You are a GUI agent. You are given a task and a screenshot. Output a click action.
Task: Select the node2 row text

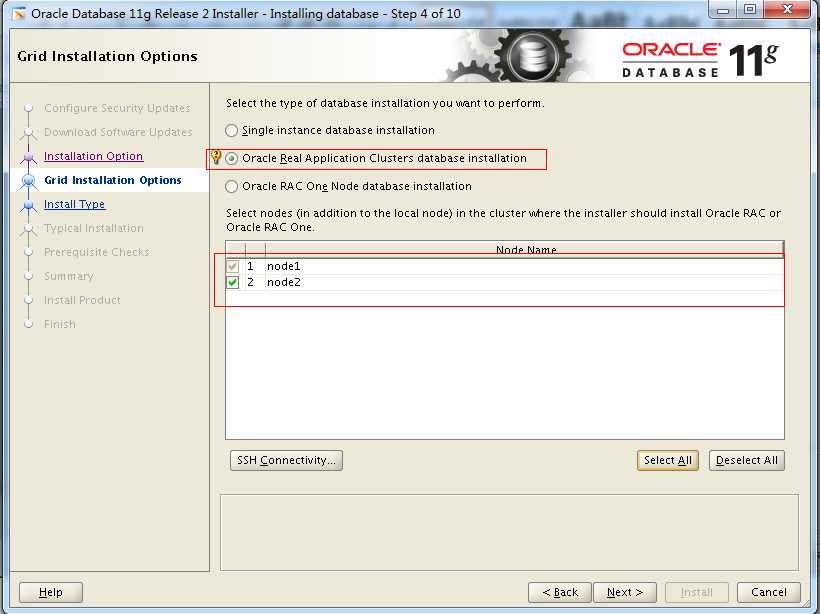(x=283, y=282)
